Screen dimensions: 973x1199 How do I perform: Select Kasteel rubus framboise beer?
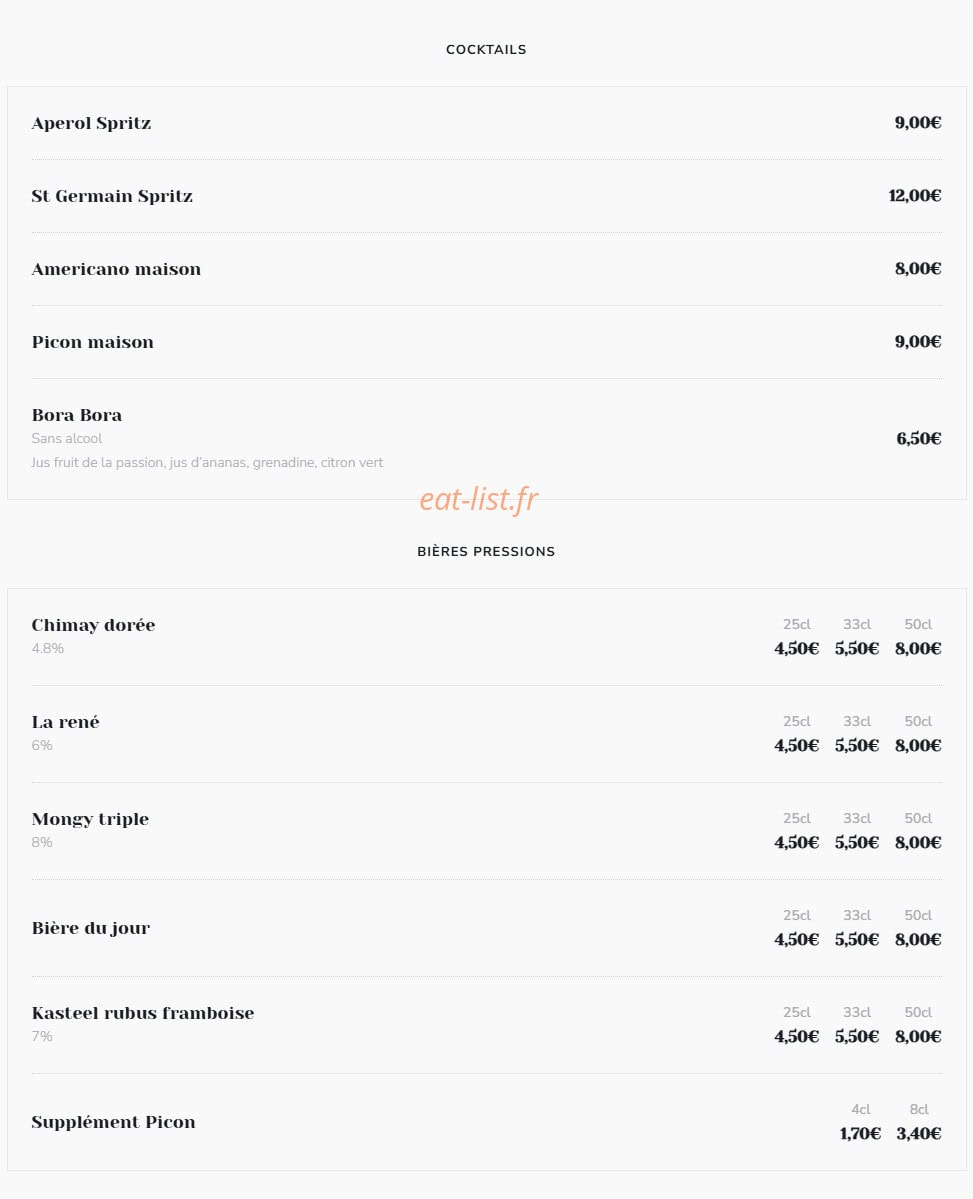(x=143, y=1013)
